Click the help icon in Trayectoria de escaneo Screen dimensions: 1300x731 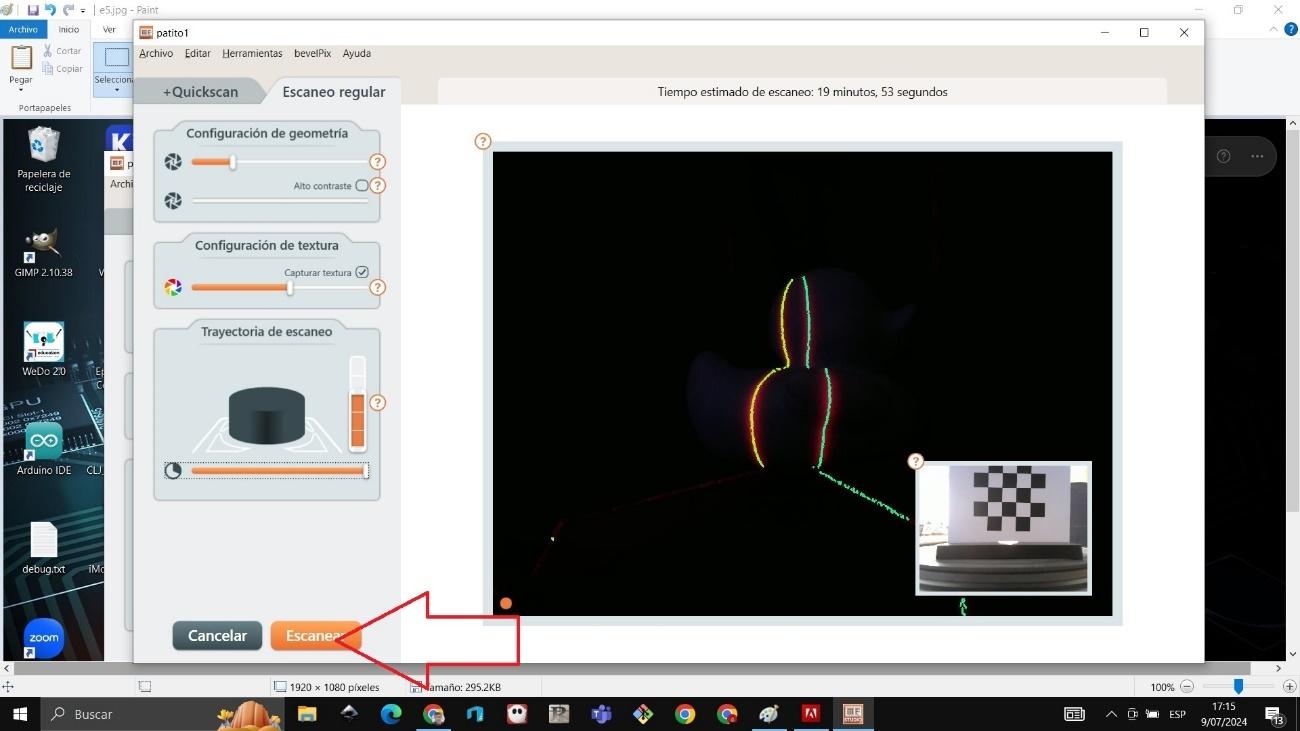(x=378, y=403)
